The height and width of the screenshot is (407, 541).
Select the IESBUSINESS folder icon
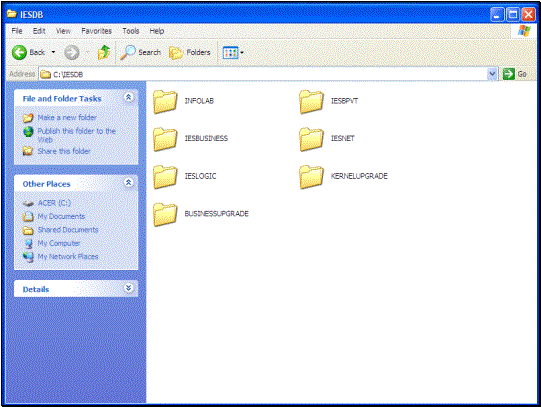pos(165,139)
